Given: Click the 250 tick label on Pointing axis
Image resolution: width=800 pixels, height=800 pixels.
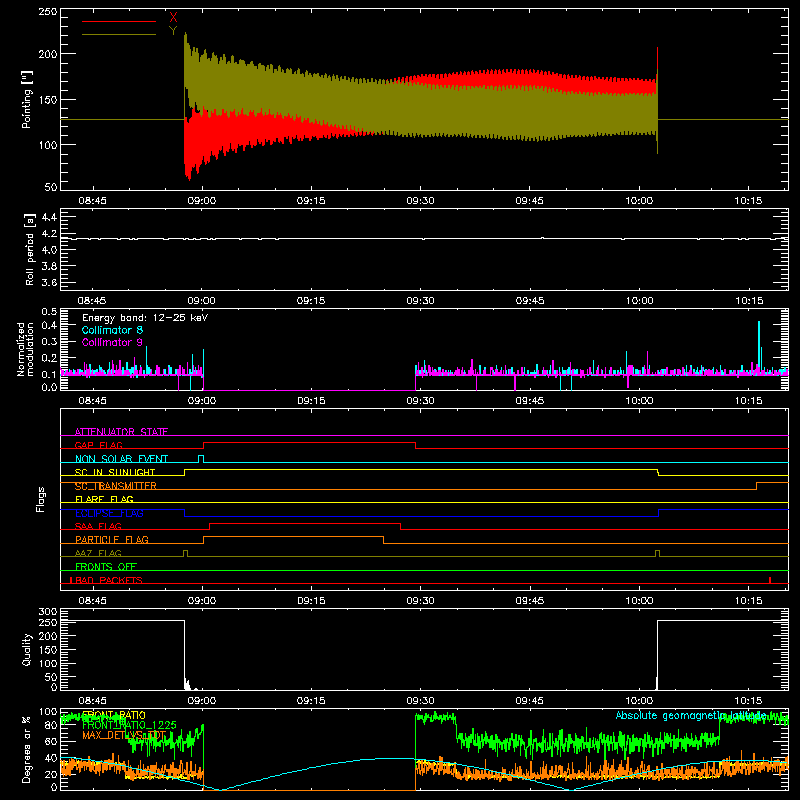Looking at the screenshot, I should coord(48,12).
